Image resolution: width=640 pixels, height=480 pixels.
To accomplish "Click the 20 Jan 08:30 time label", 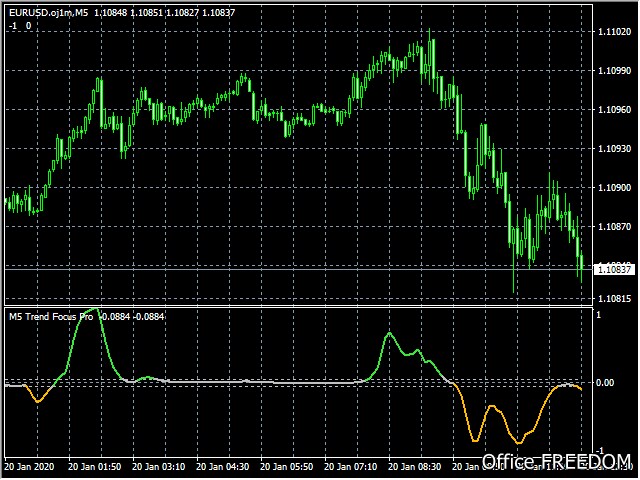I will point(415,467).
